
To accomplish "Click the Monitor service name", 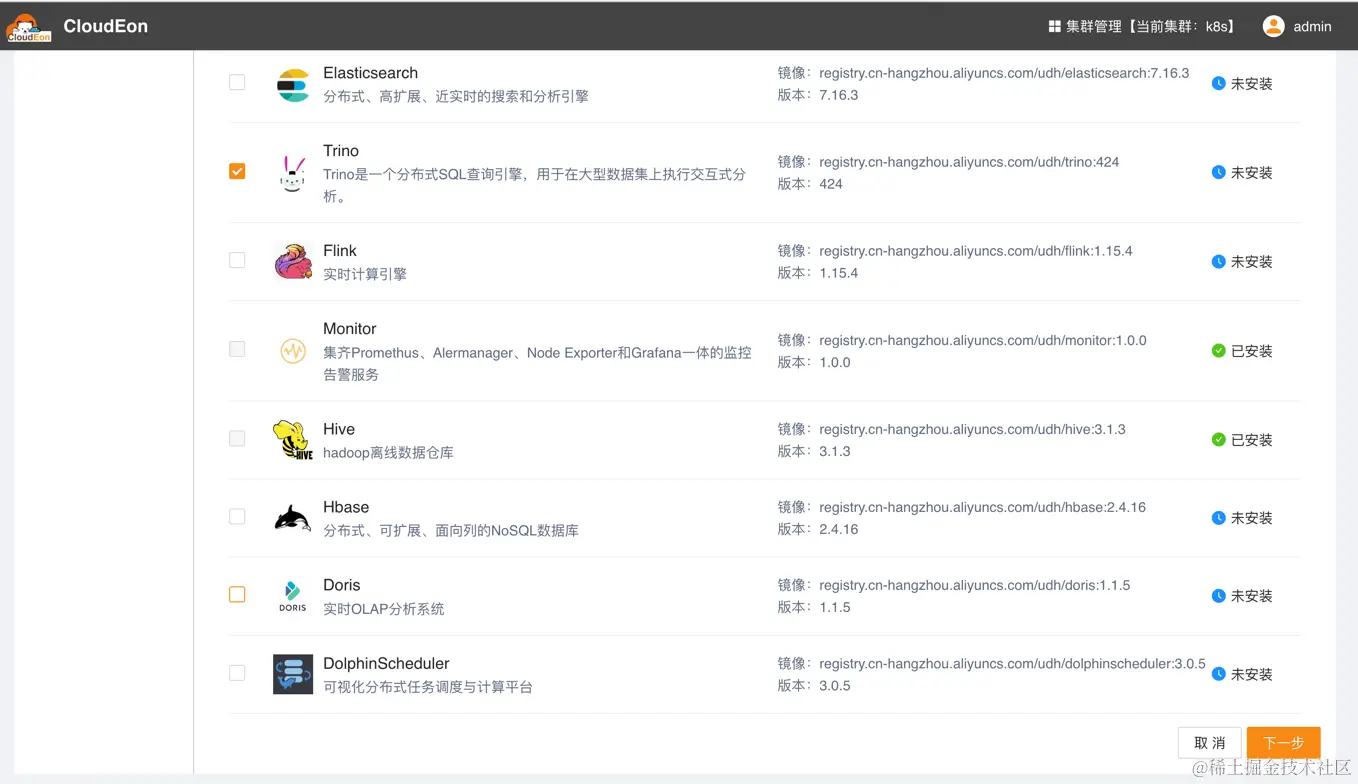I will pos(350,329).
